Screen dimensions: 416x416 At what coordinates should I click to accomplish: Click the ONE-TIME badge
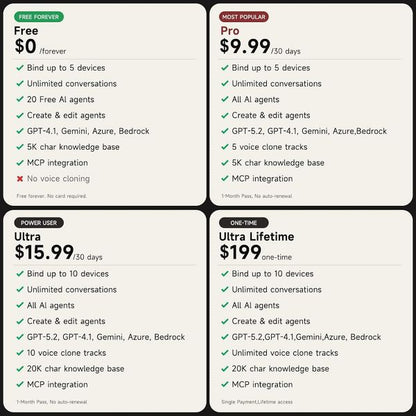[244, 223]
